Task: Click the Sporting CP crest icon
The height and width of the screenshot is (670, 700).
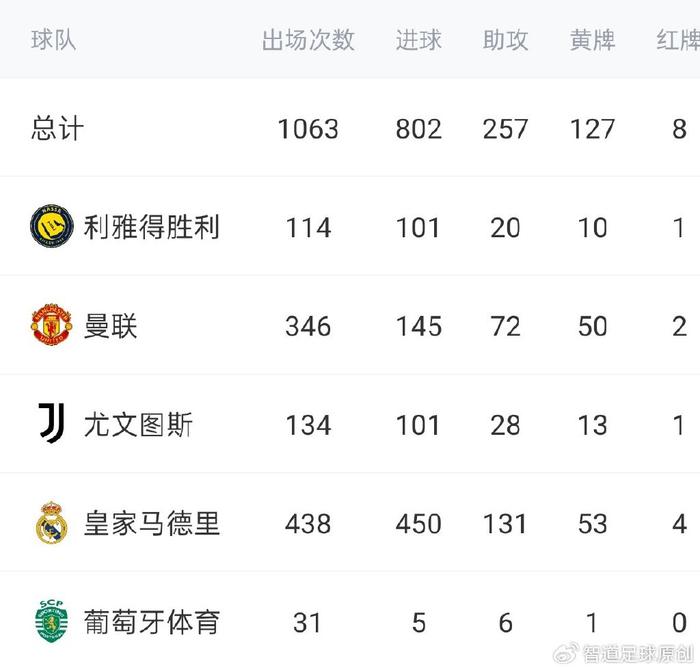Action: (x=51, y=621)
